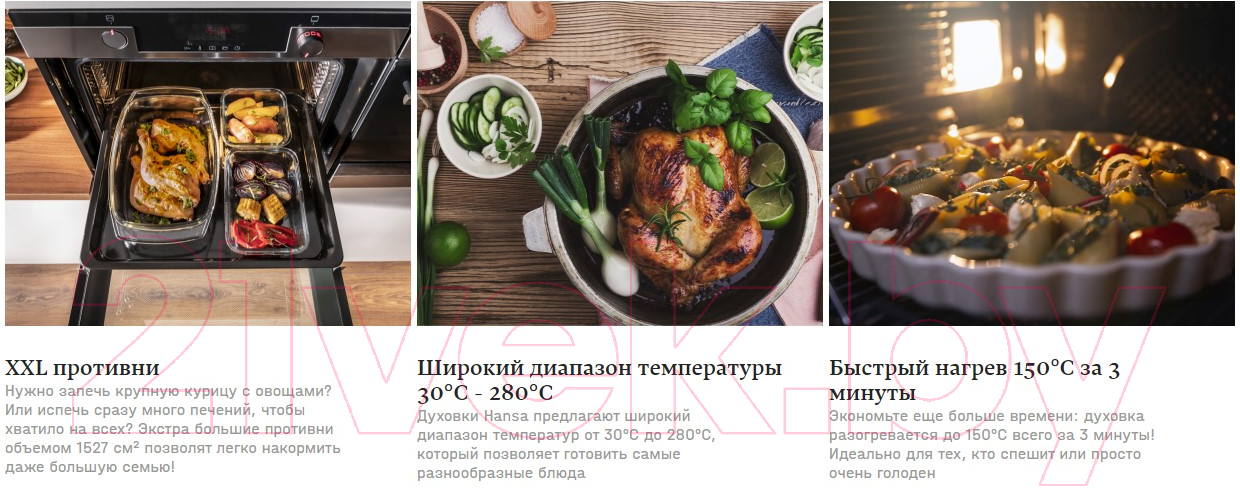The image size is (1240, 488).
Task: Click the left control knob on the oven
Action: tap(115, 38)
